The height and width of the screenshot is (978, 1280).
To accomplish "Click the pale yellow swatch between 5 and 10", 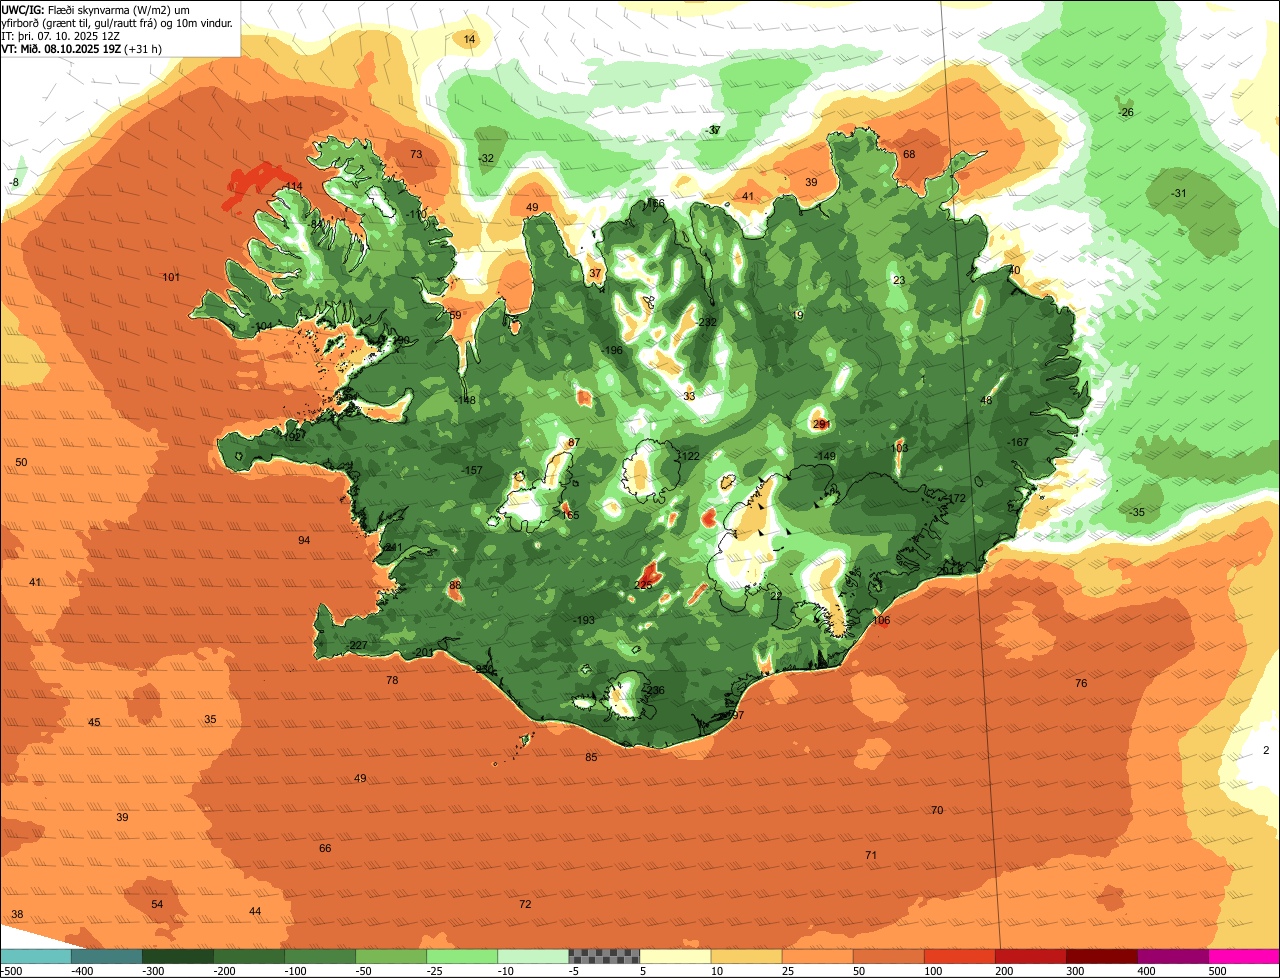I will tap(675, 956).
